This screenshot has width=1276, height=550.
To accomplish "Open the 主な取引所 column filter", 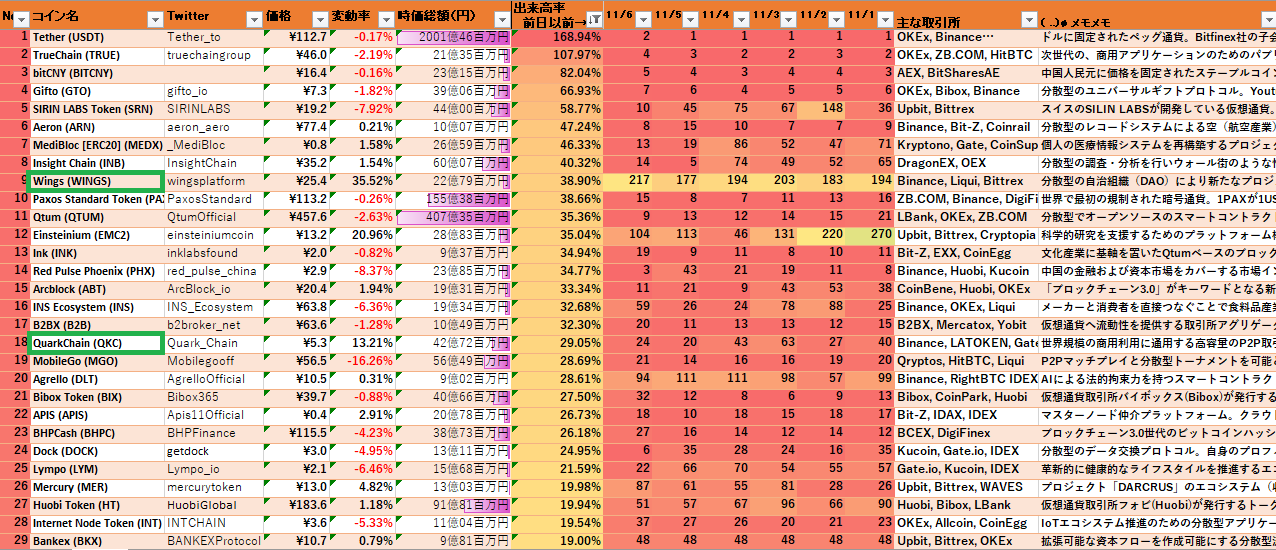I will pyautogui.click(x=1027, y=19).
